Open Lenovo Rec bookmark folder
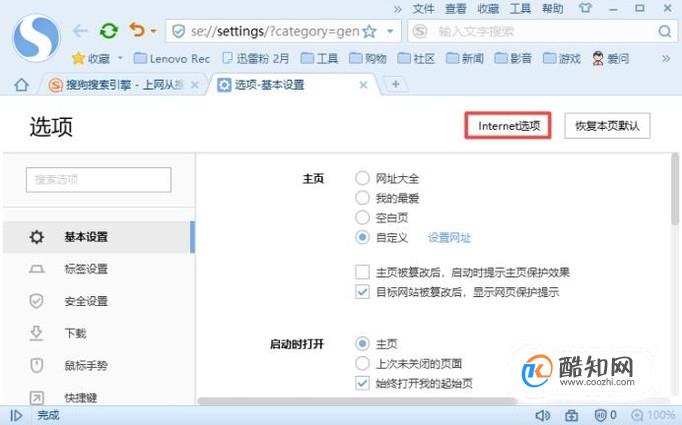 pyautogui.click(x=172, y=58)
